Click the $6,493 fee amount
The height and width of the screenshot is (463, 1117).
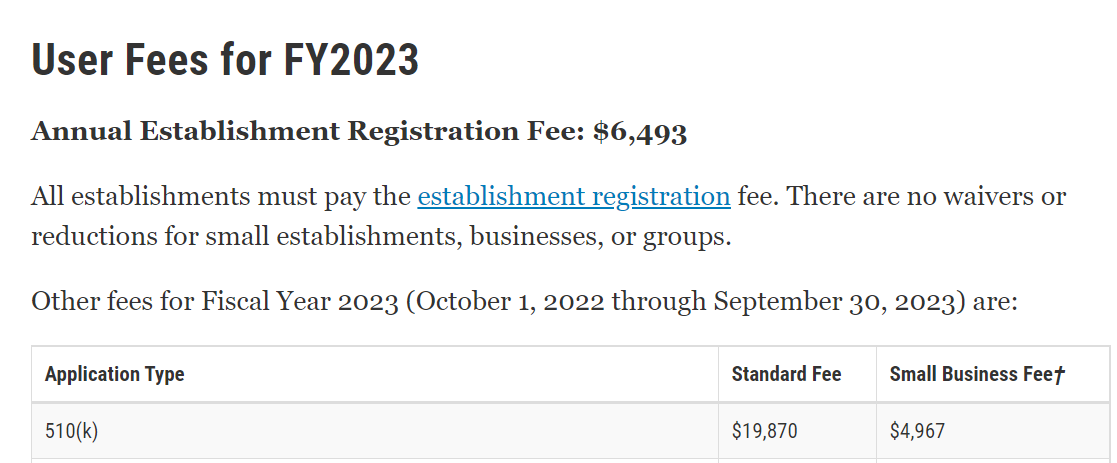pos(640,132)
